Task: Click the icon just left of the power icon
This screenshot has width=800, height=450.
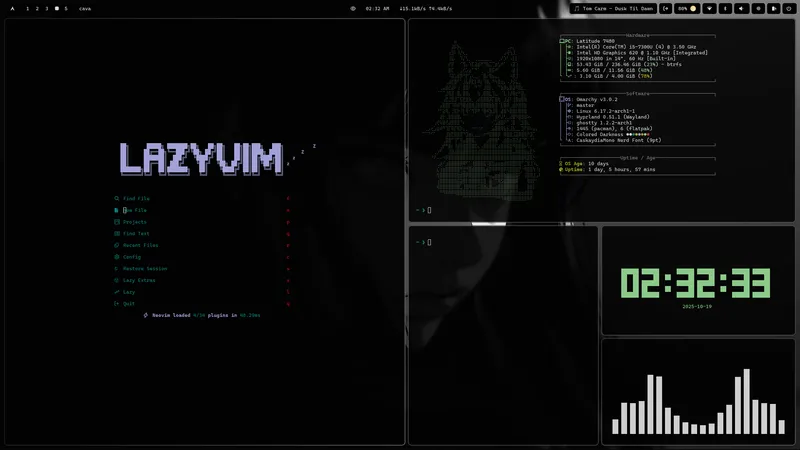Action: click(x=774, y=9)
